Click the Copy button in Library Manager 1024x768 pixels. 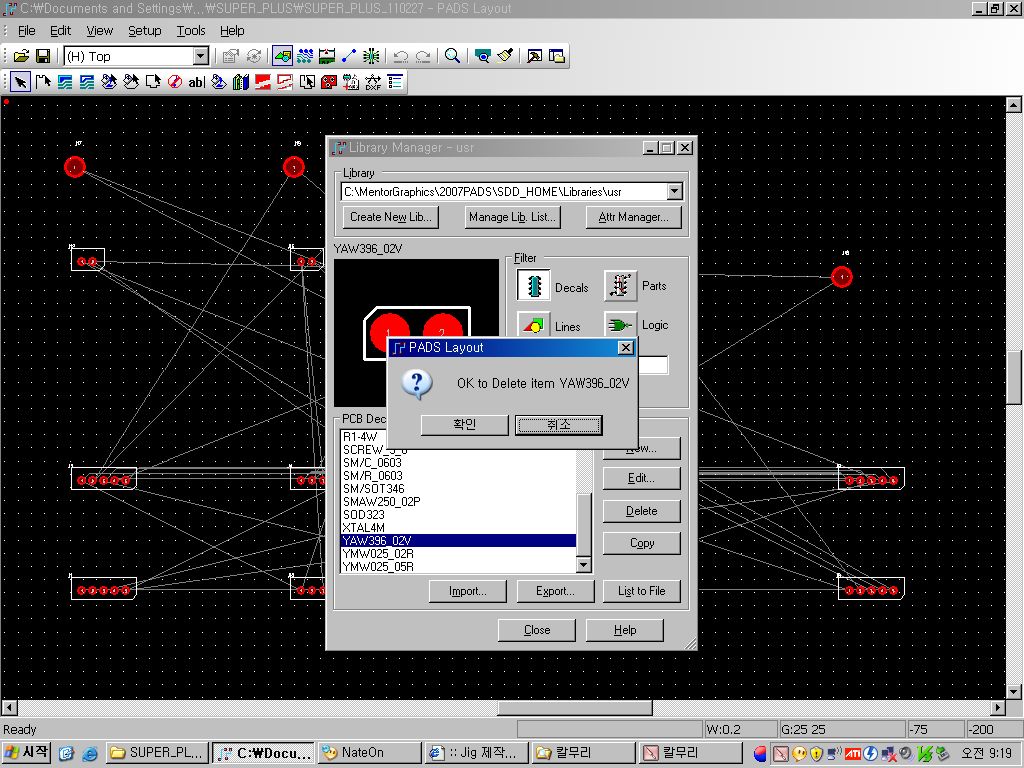pos(641,543)
